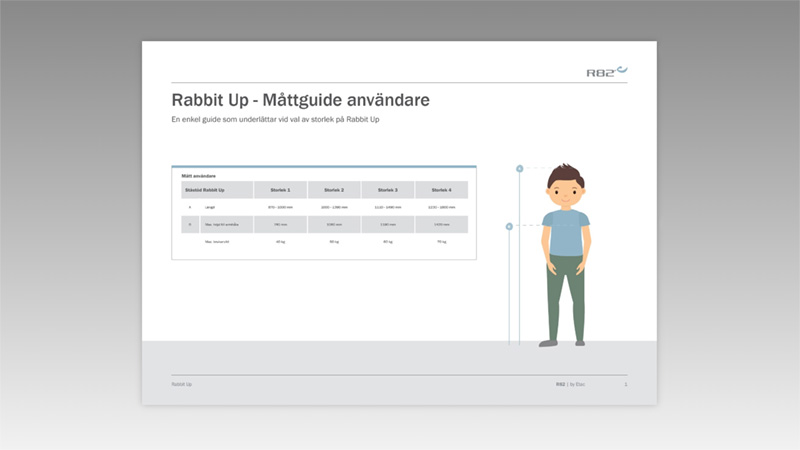Click the 'Storlek 4' column header
The width and height of the screenshot is (800, 450).
click(x=442, y=190)
